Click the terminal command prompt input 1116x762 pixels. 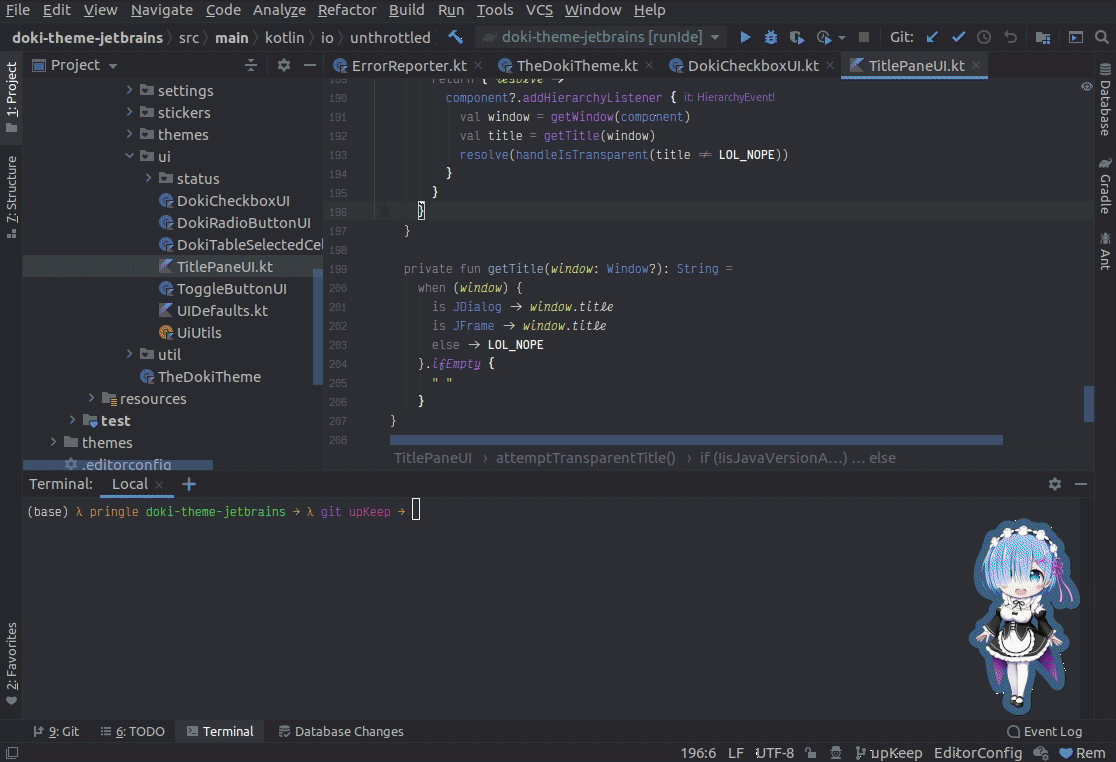point(416,509)
